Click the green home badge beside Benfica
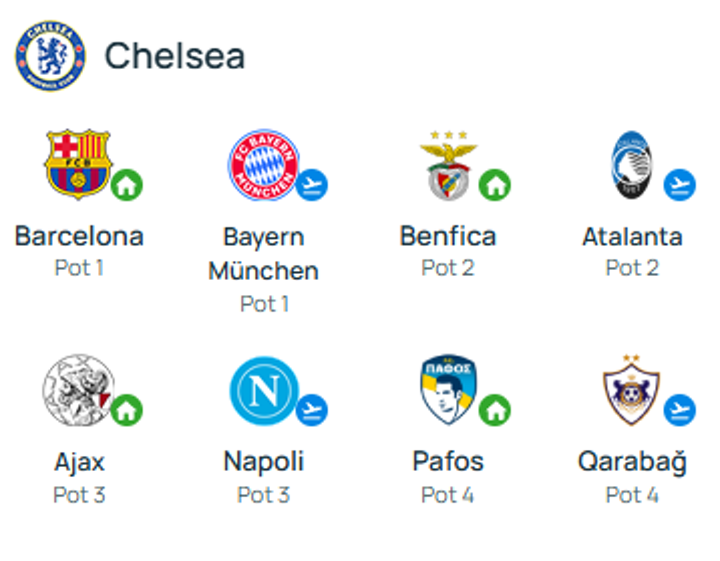Screen dimensions: 720x561 tap(495, 185)
